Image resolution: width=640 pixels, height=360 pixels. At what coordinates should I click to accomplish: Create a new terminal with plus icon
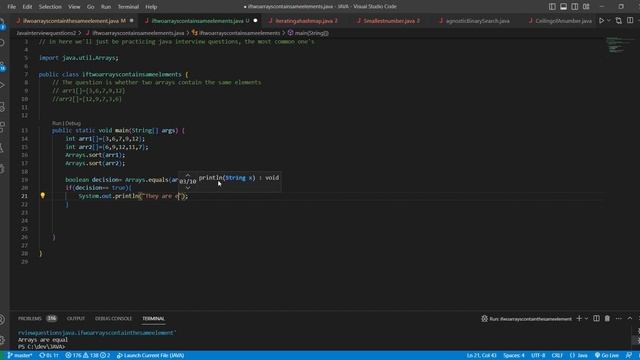(x=579, y=318)
